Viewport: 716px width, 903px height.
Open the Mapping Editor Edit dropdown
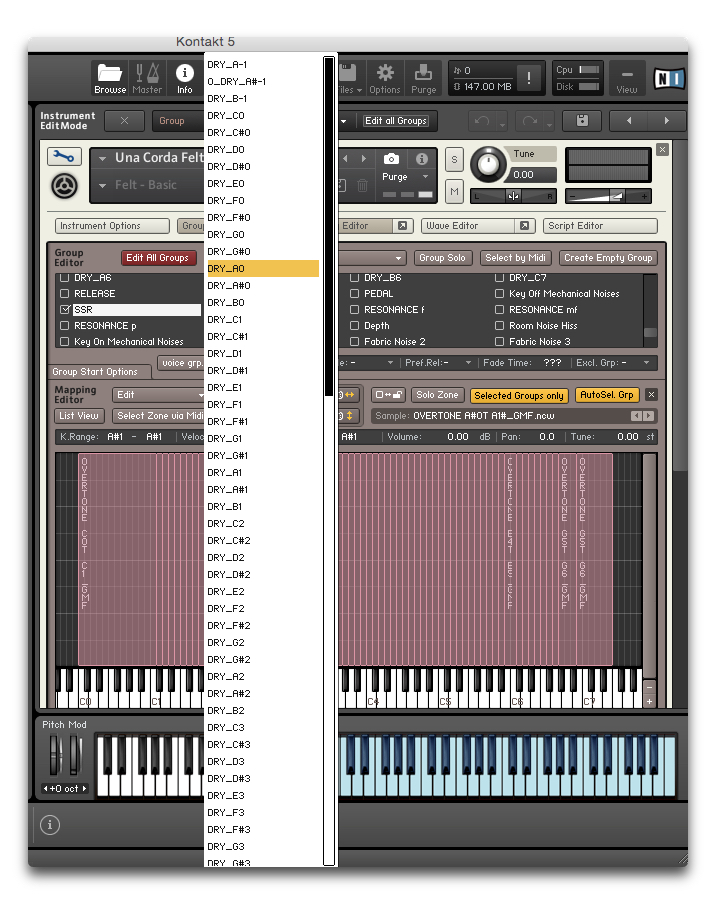point(158,394)
